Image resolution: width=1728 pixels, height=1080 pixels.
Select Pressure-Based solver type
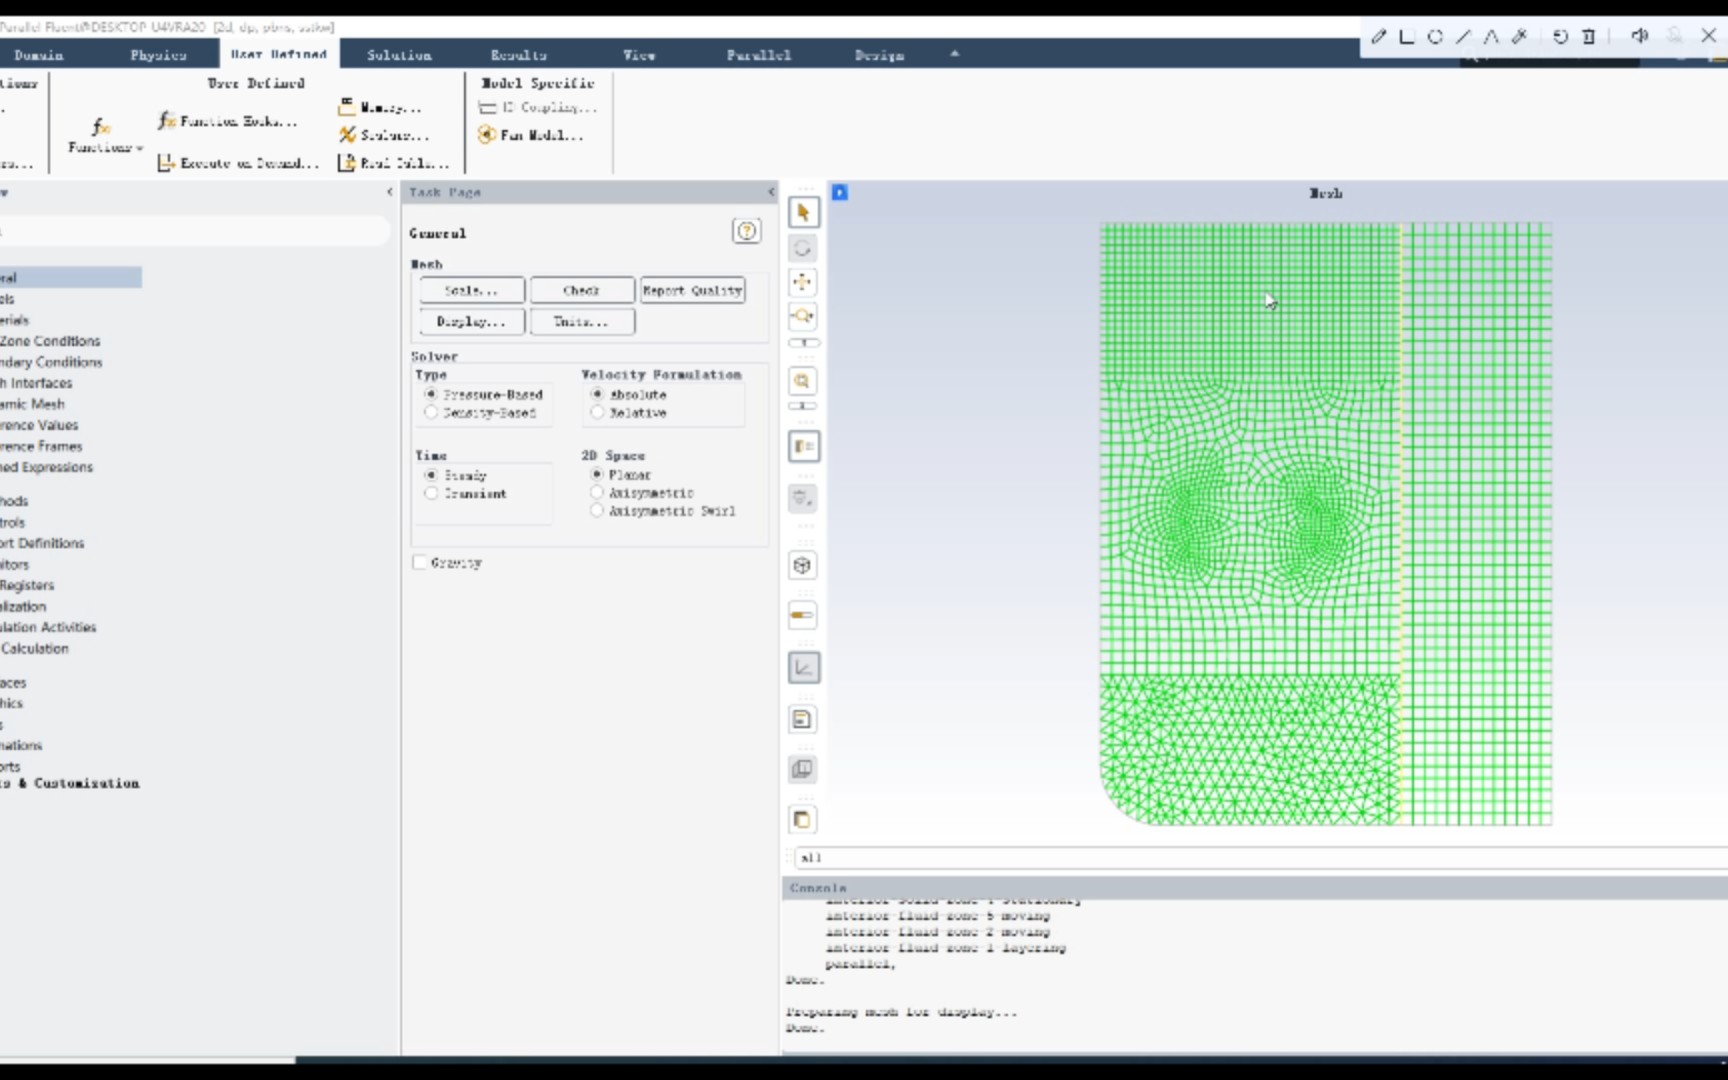(x=431, y=394)
